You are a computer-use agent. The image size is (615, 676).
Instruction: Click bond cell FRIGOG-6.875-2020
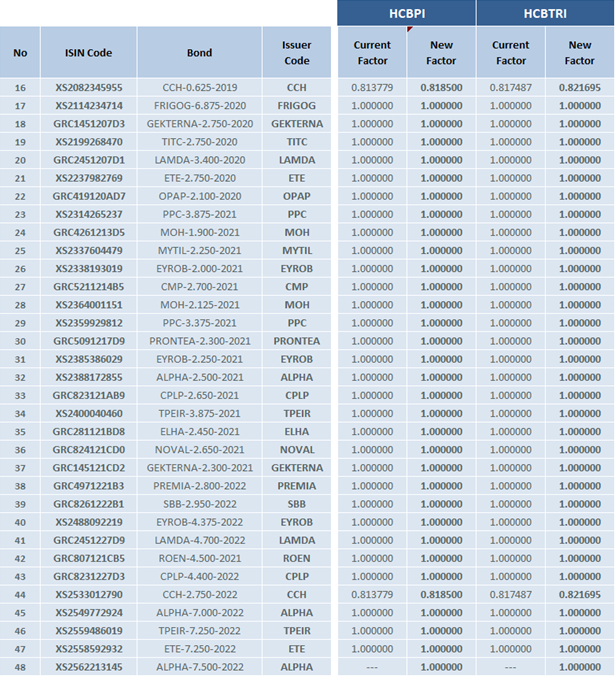pos(199,106)
